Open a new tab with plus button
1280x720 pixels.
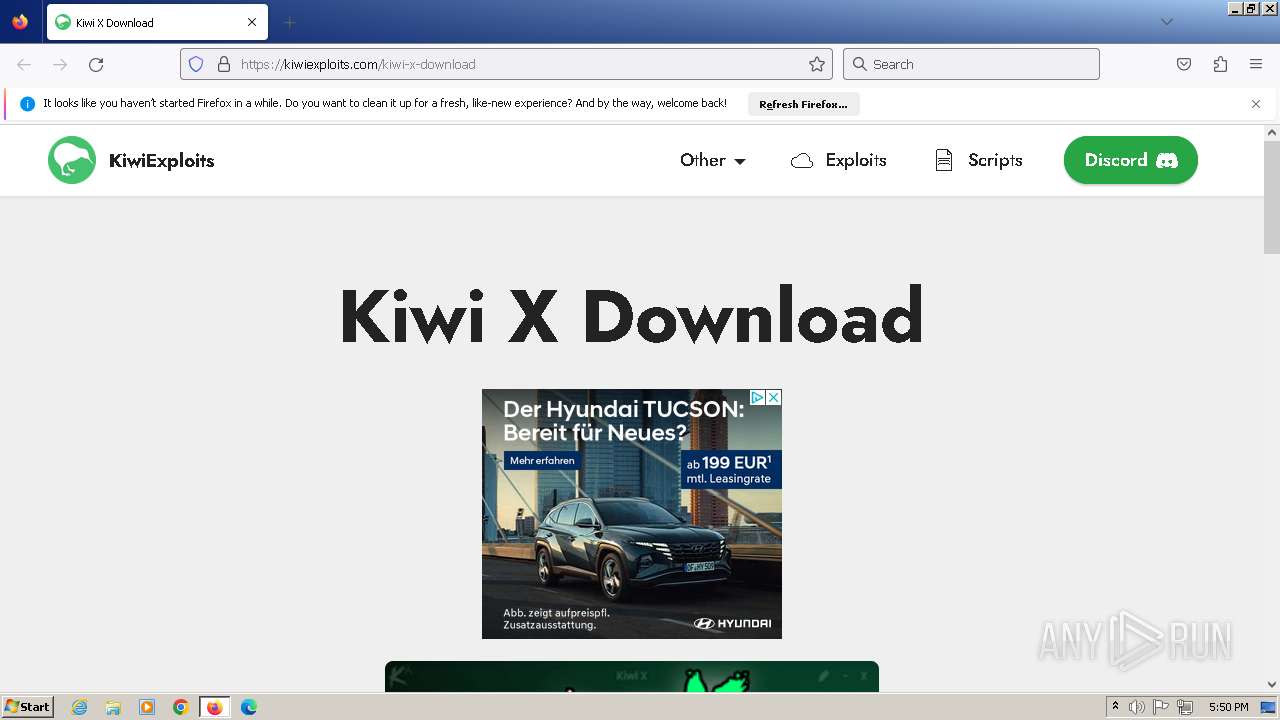point(289,22)
